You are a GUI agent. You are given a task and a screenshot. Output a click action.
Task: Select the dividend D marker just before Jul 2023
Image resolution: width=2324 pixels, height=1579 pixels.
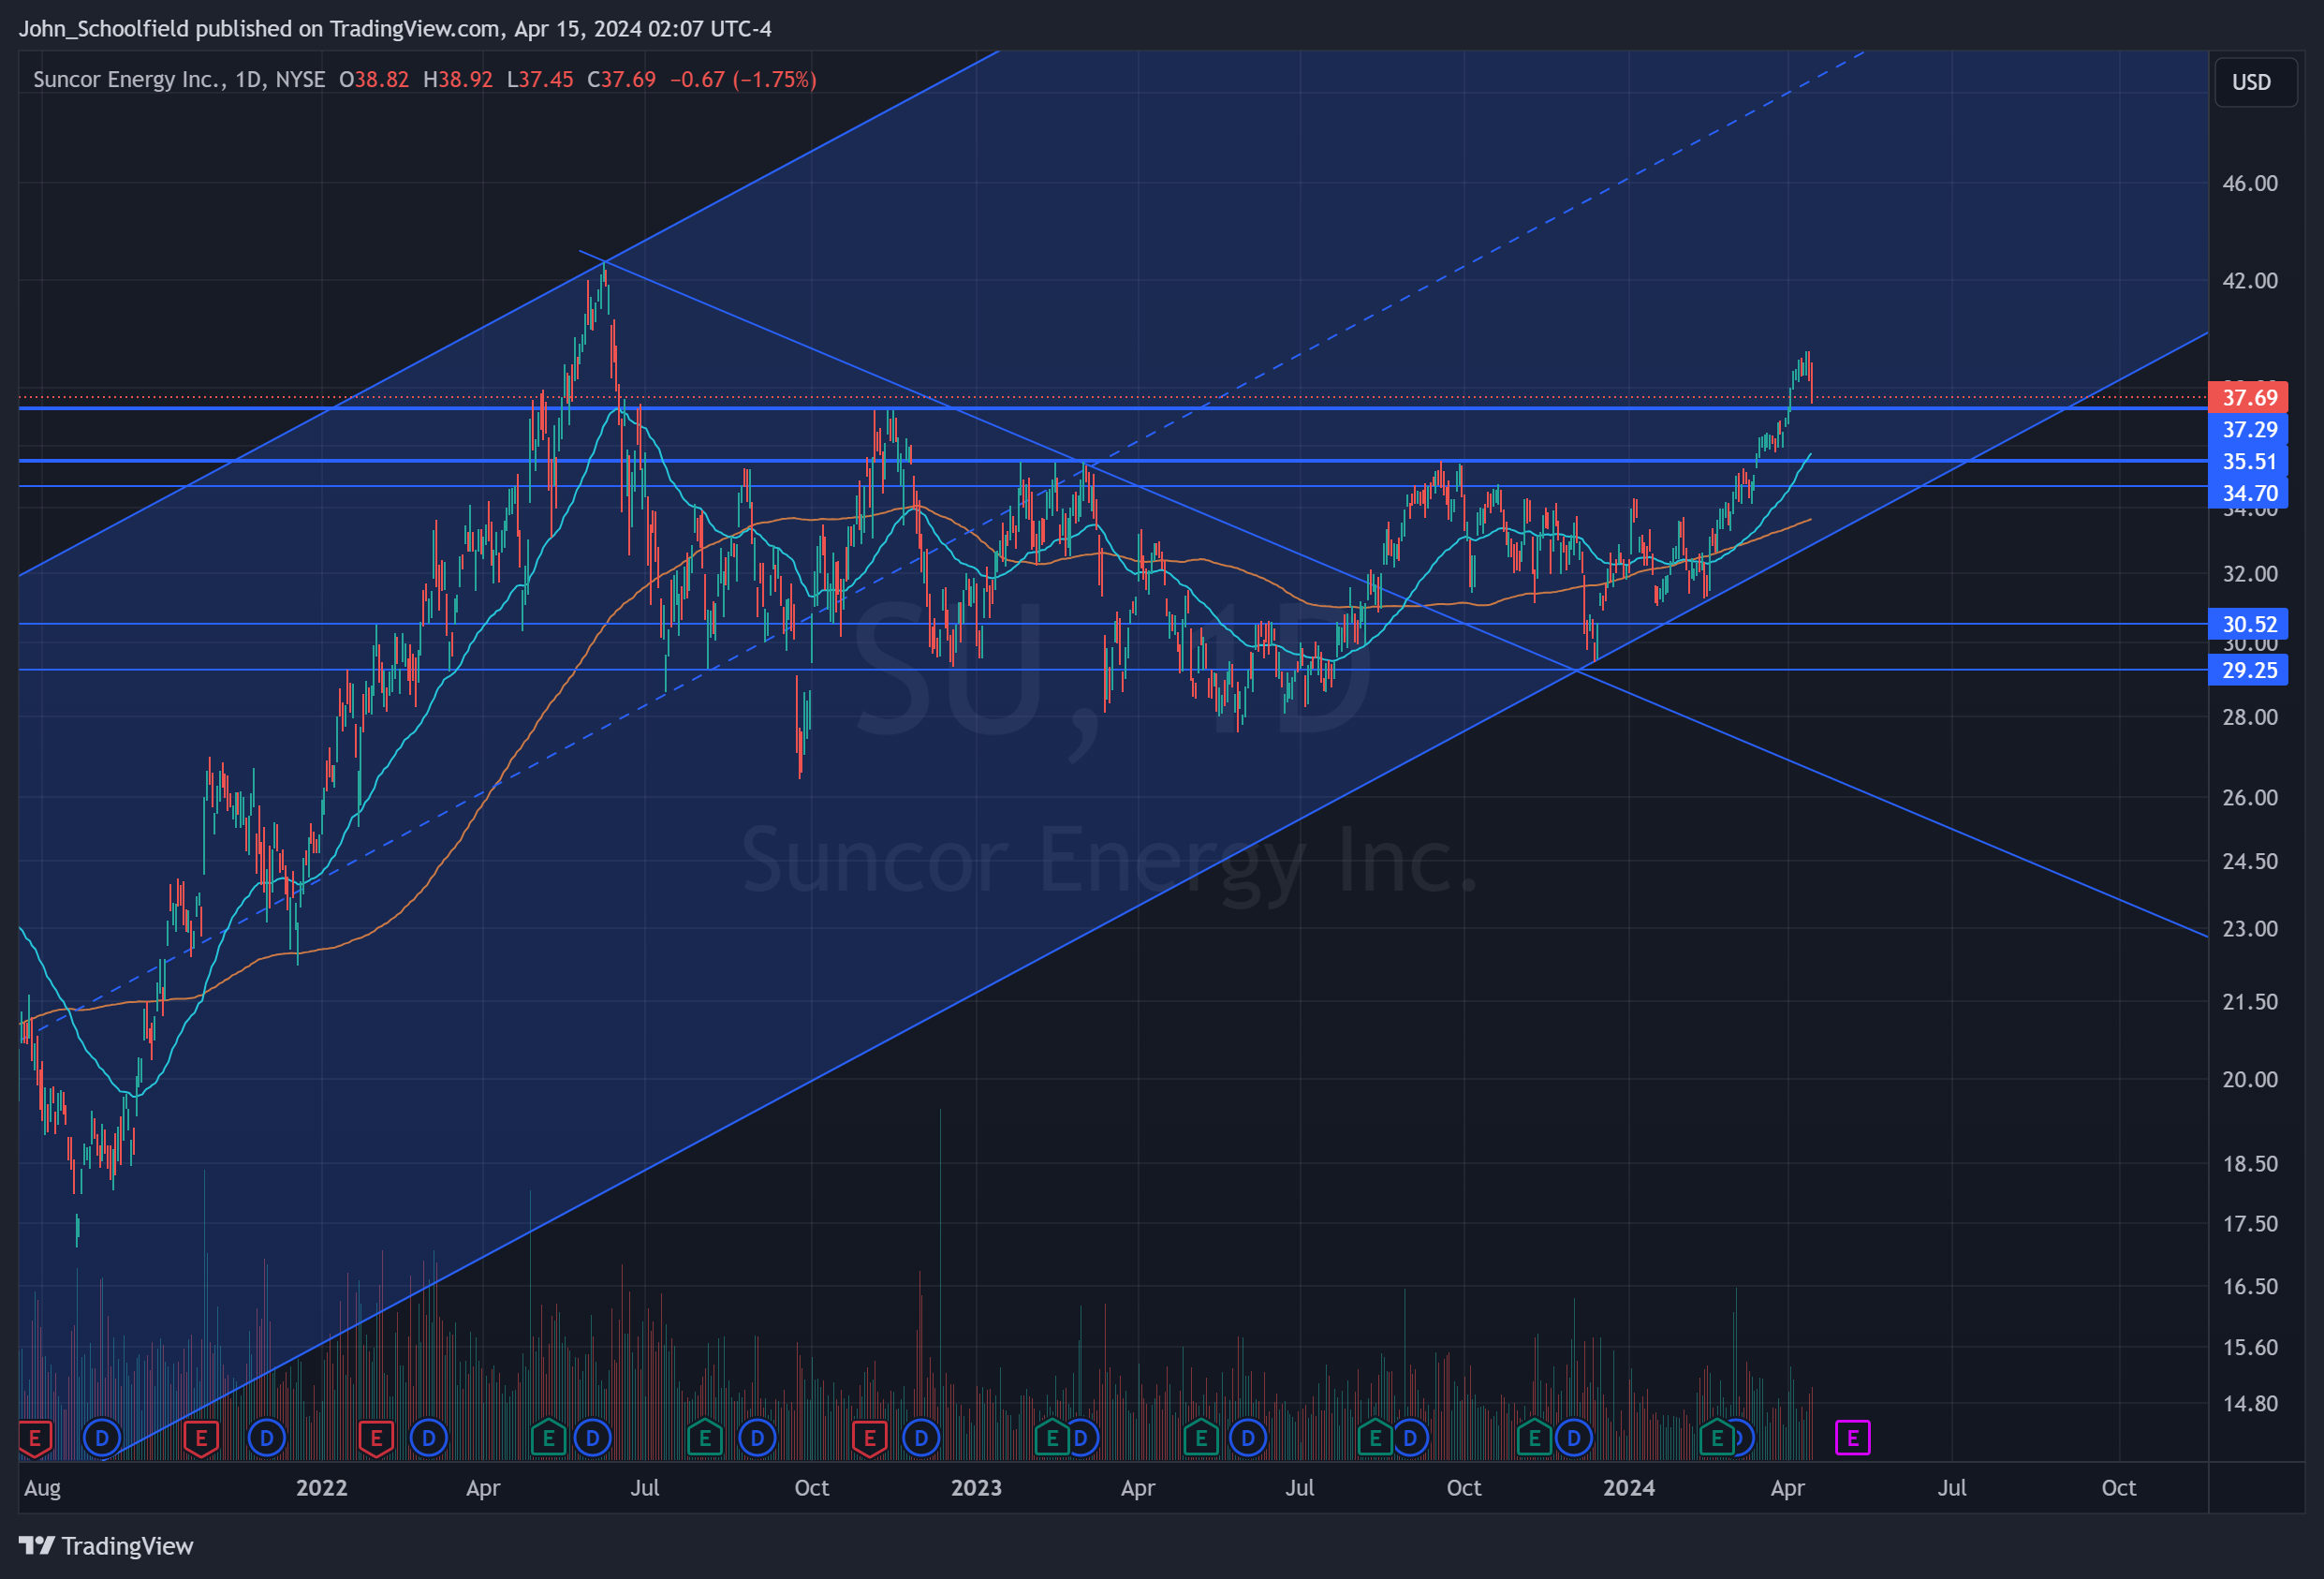pos(1248,1439)
